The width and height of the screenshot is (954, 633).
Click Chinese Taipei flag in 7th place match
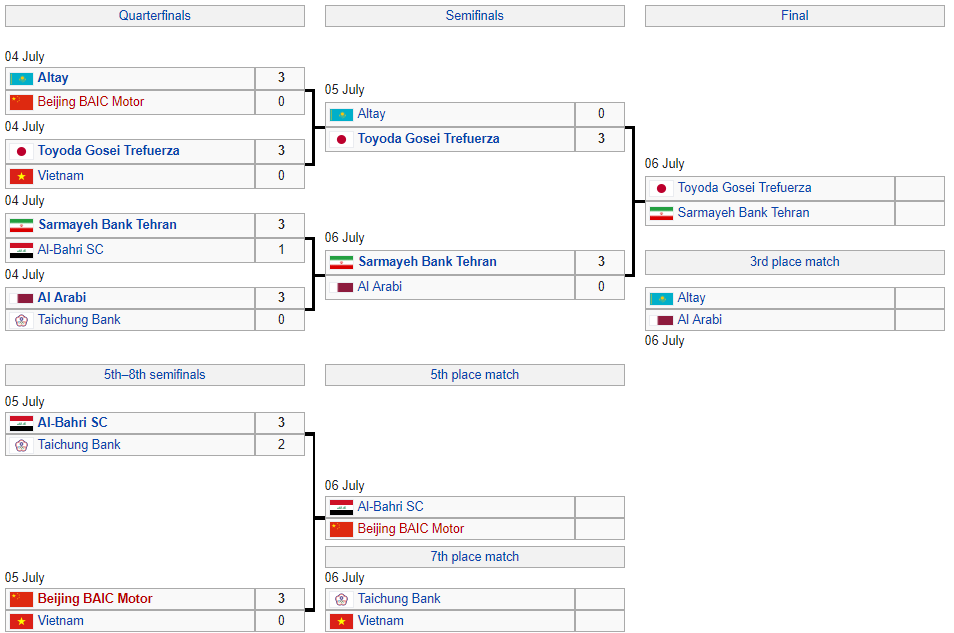coord(341,600)
